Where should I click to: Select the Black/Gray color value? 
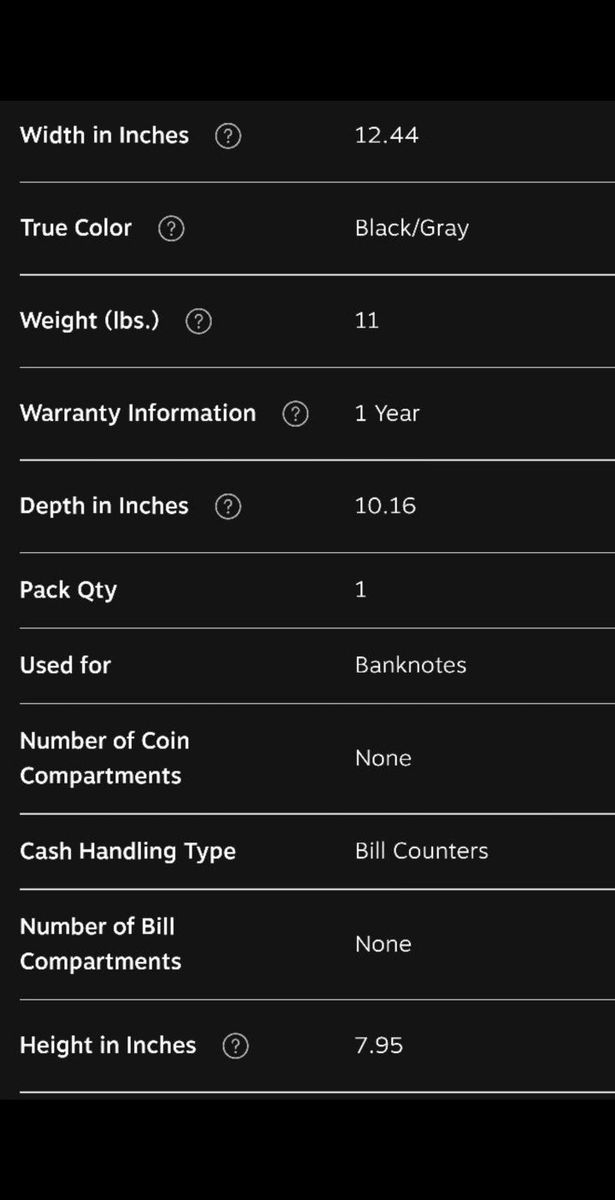(x=411, y=228)
